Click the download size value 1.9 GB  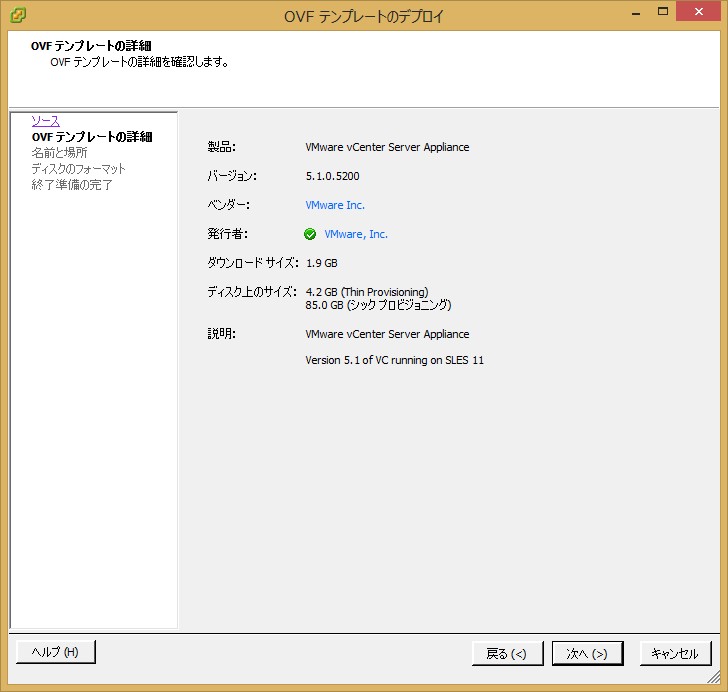[x=322, y=263]
